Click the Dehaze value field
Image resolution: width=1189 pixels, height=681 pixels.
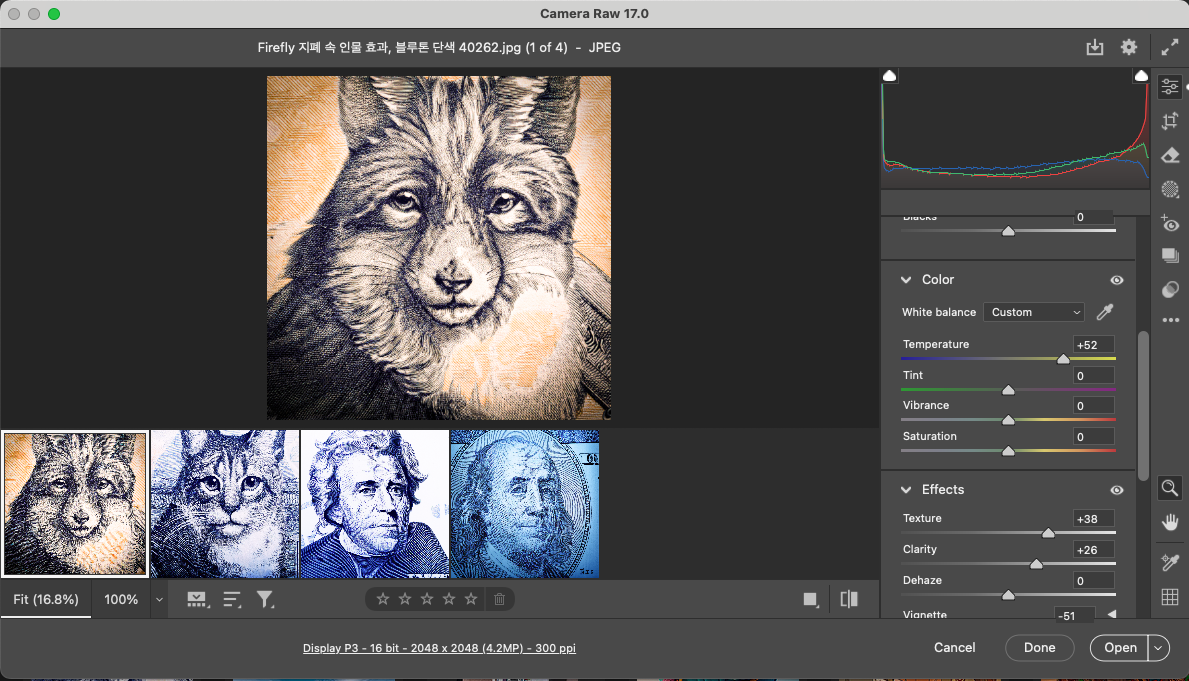click(1093, 581)
